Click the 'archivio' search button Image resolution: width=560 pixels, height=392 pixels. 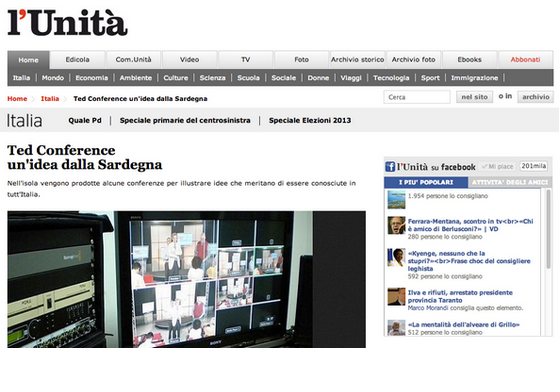pos(536,97)
